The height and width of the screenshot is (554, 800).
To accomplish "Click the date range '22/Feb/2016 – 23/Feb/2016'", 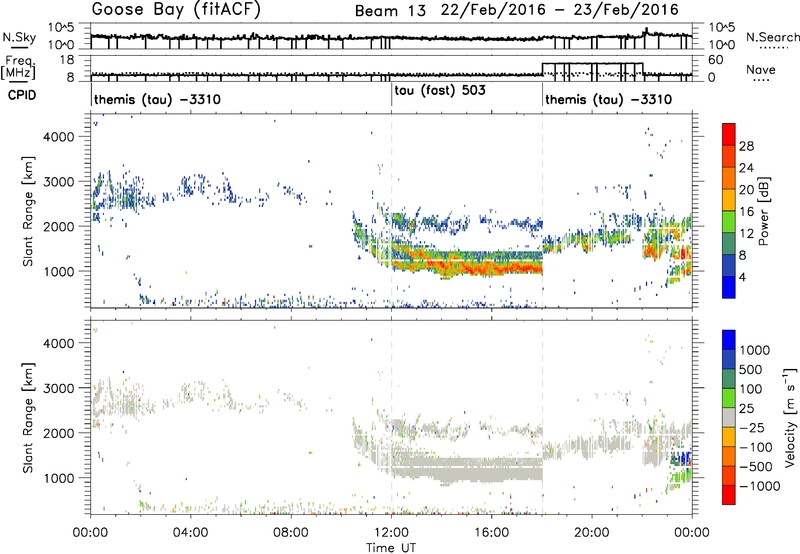I will pos(560,10).
